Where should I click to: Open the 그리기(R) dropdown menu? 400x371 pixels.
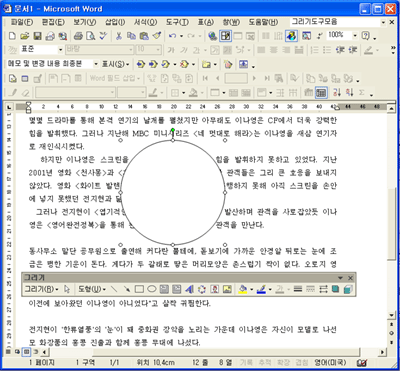pos(41,289)
